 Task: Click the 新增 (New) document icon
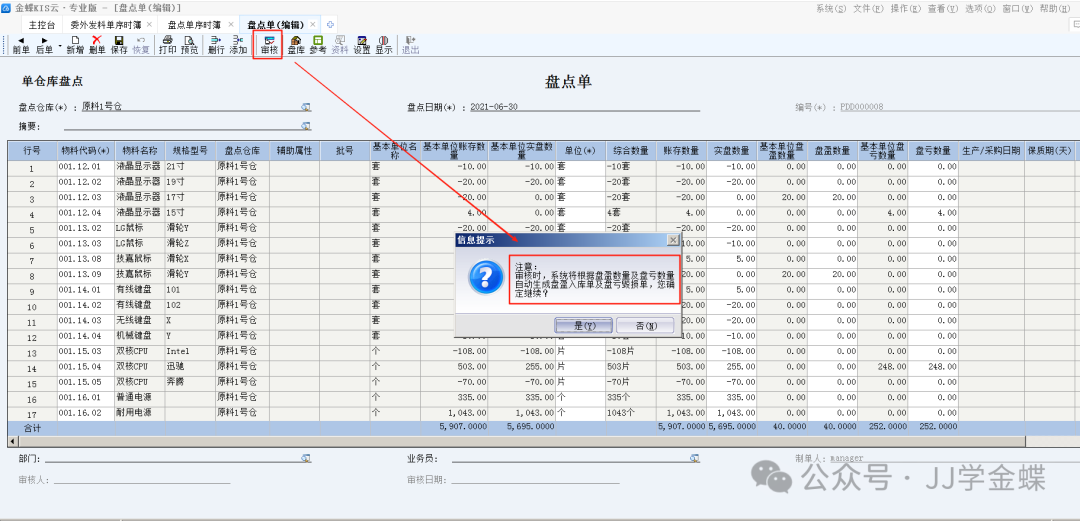75,44
